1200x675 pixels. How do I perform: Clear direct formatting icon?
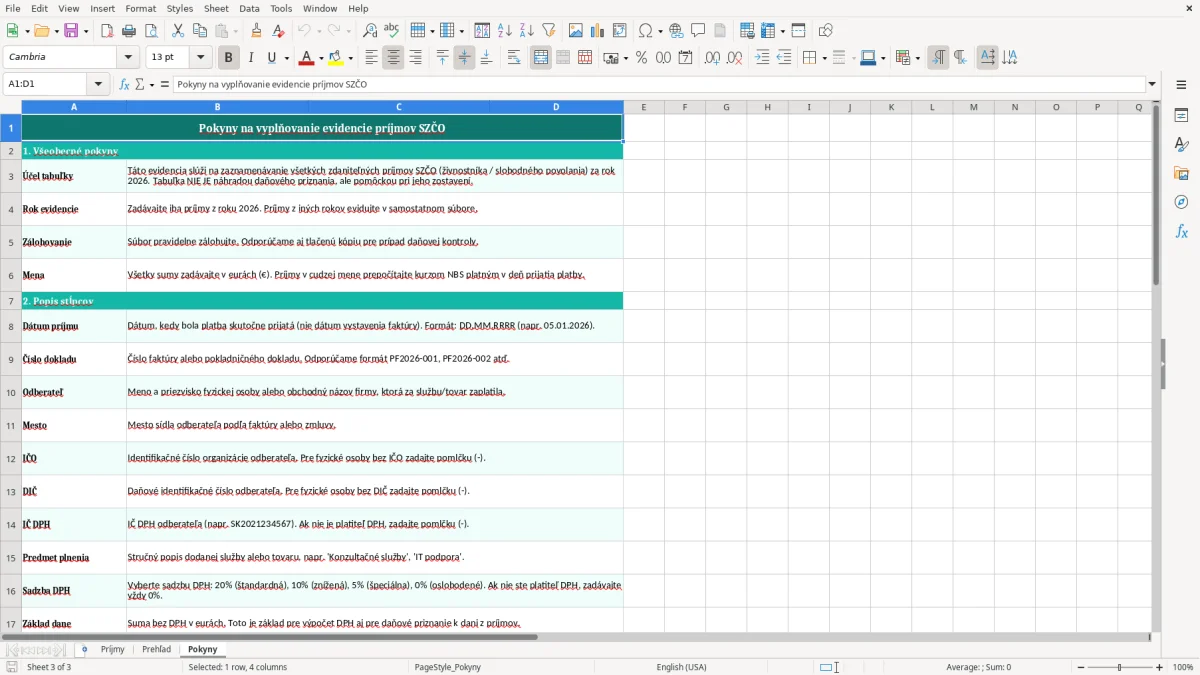coord(279,31)
